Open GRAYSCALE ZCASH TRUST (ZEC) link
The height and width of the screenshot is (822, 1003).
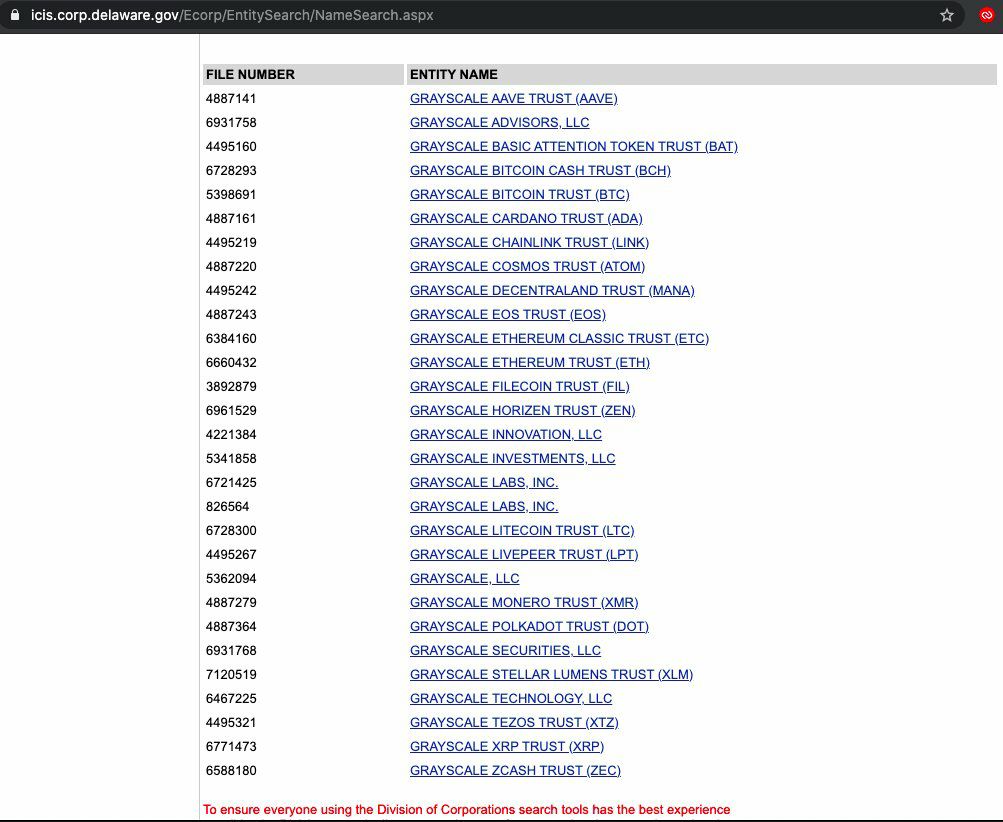tap(516, 770)
